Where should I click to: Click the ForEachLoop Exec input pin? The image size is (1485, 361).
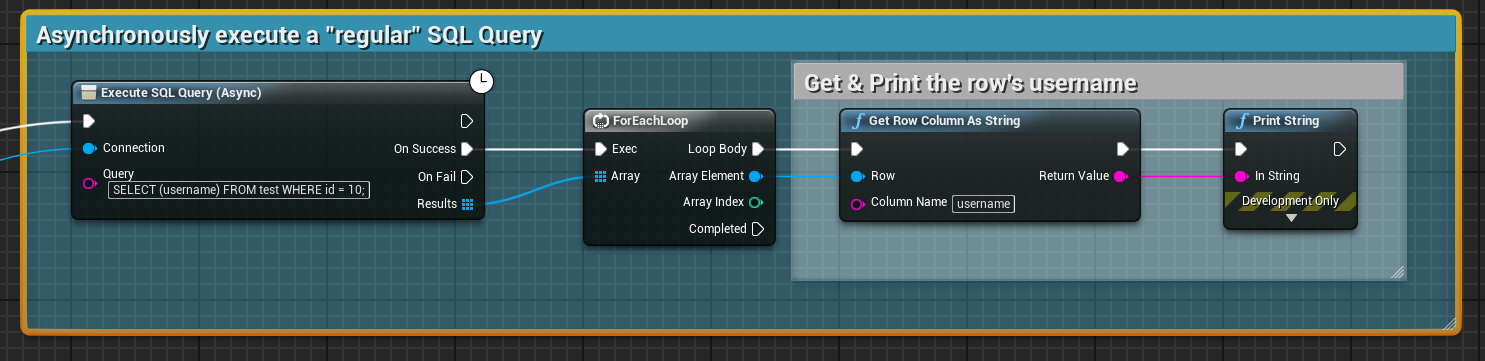coord(600,149)
